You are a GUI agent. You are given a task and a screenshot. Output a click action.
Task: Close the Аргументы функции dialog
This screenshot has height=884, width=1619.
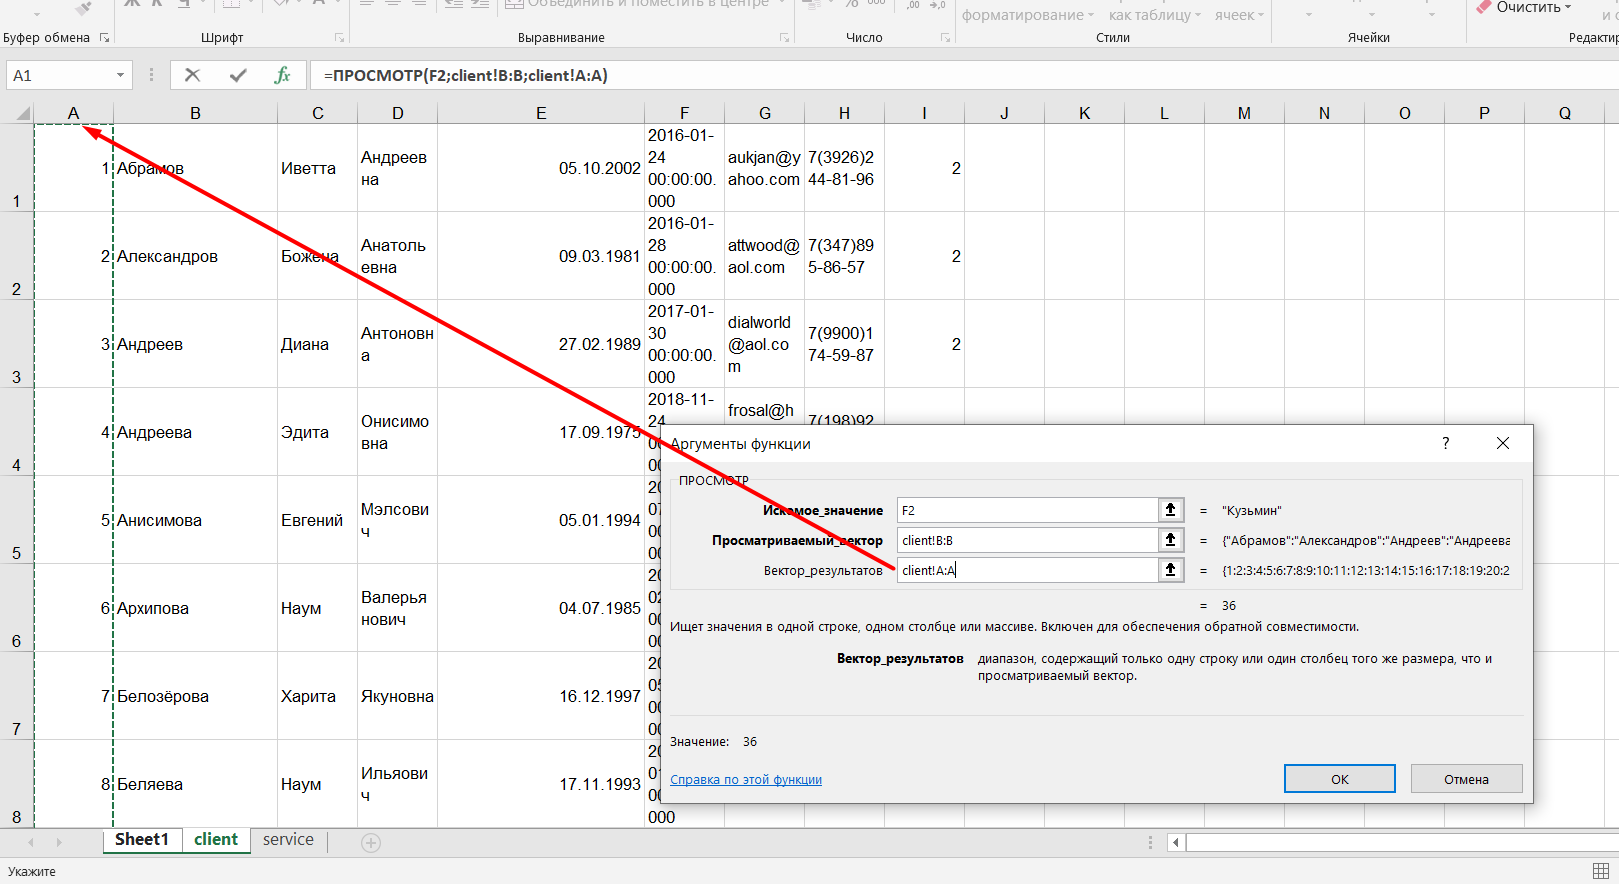[1503, 443]
